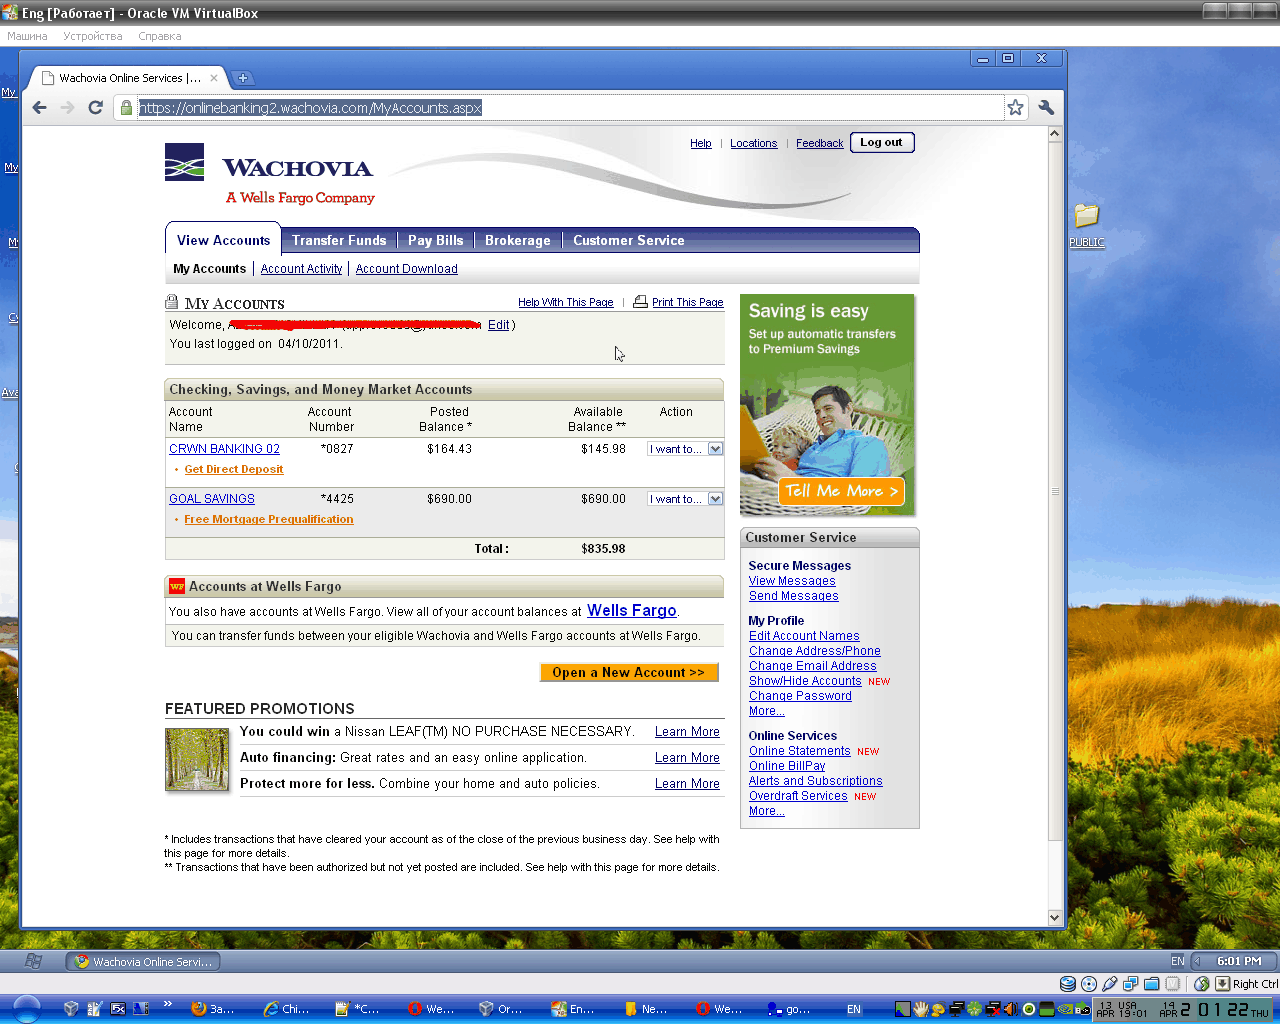The image size is (1280, 1024).
Task: Click the printer icon beside Print This Page
Action: pos(640,302)
